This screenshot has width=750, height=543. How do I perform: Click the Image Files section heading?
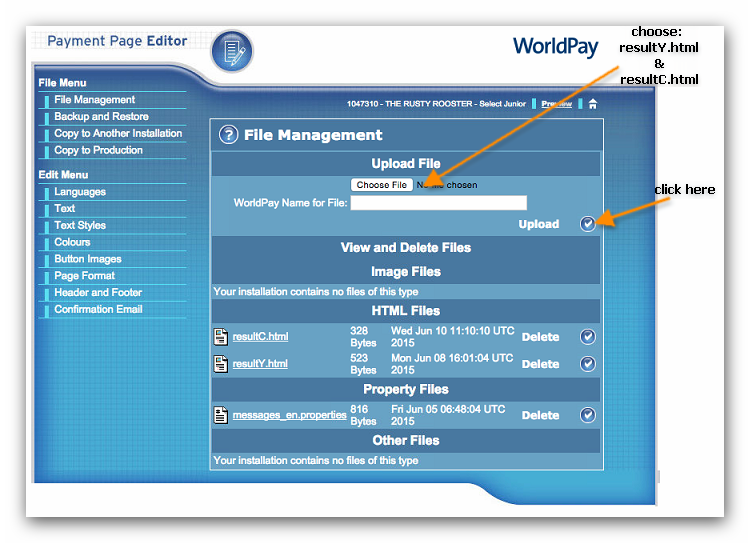pos(406,272)
